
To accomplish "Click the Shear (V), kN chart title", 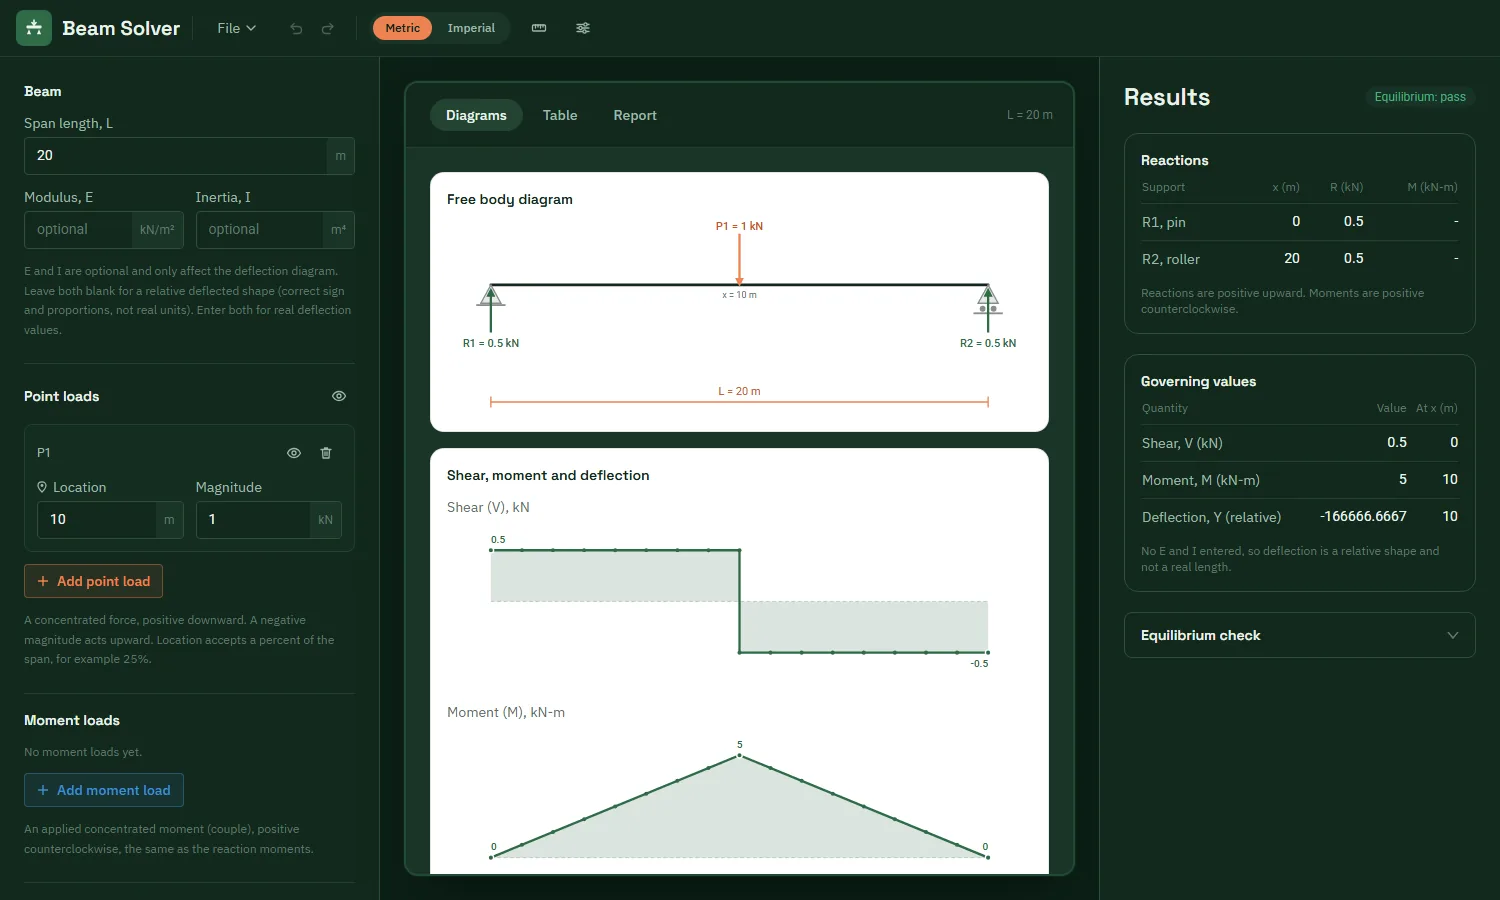I will pyautogui.click(x=488, y=507).
